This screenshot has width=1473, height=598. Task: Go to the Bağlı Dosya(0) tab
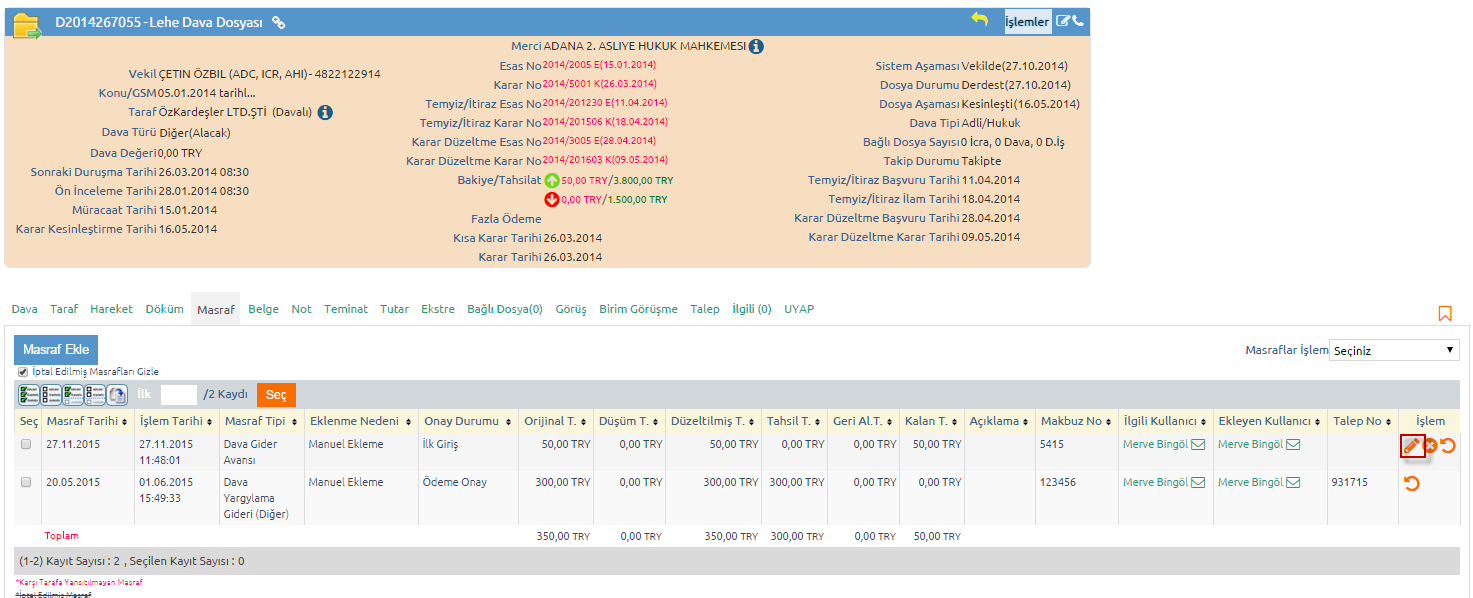(x=505, y=309)
